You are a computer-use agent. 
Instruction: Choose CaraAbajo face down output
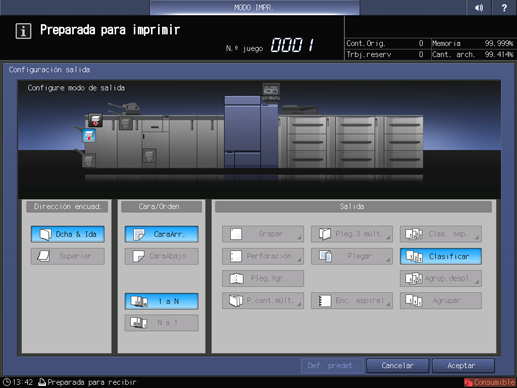click(162, 256)
